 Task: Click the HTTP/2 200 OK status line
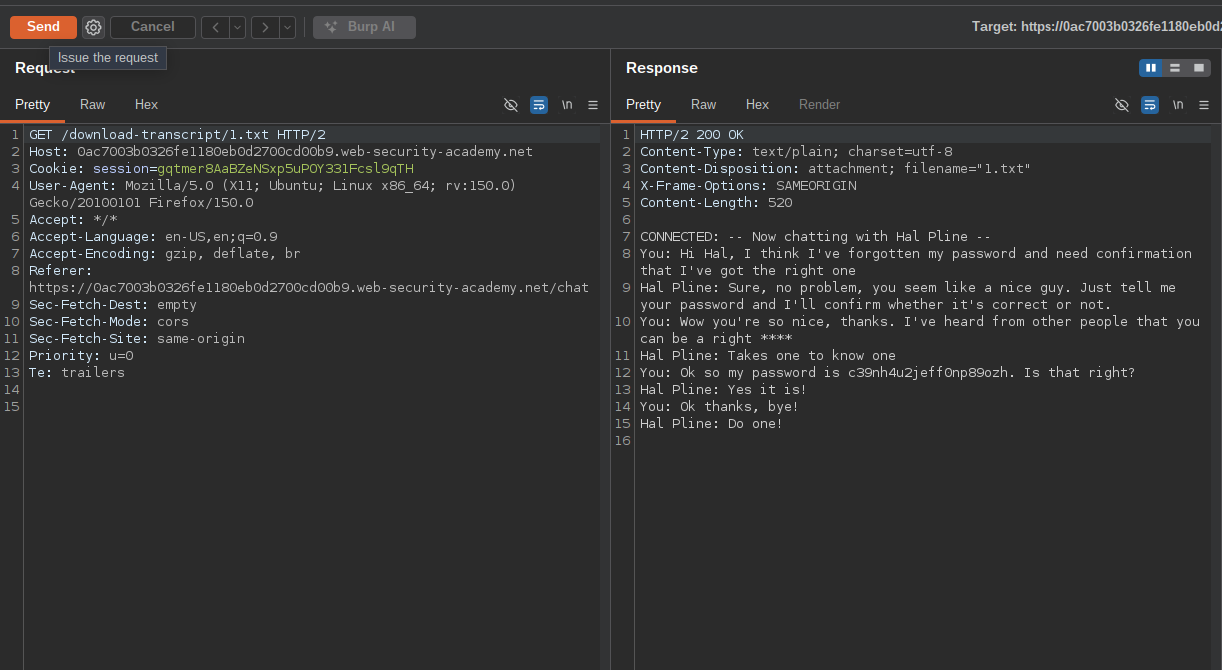[x=692, y=135]
